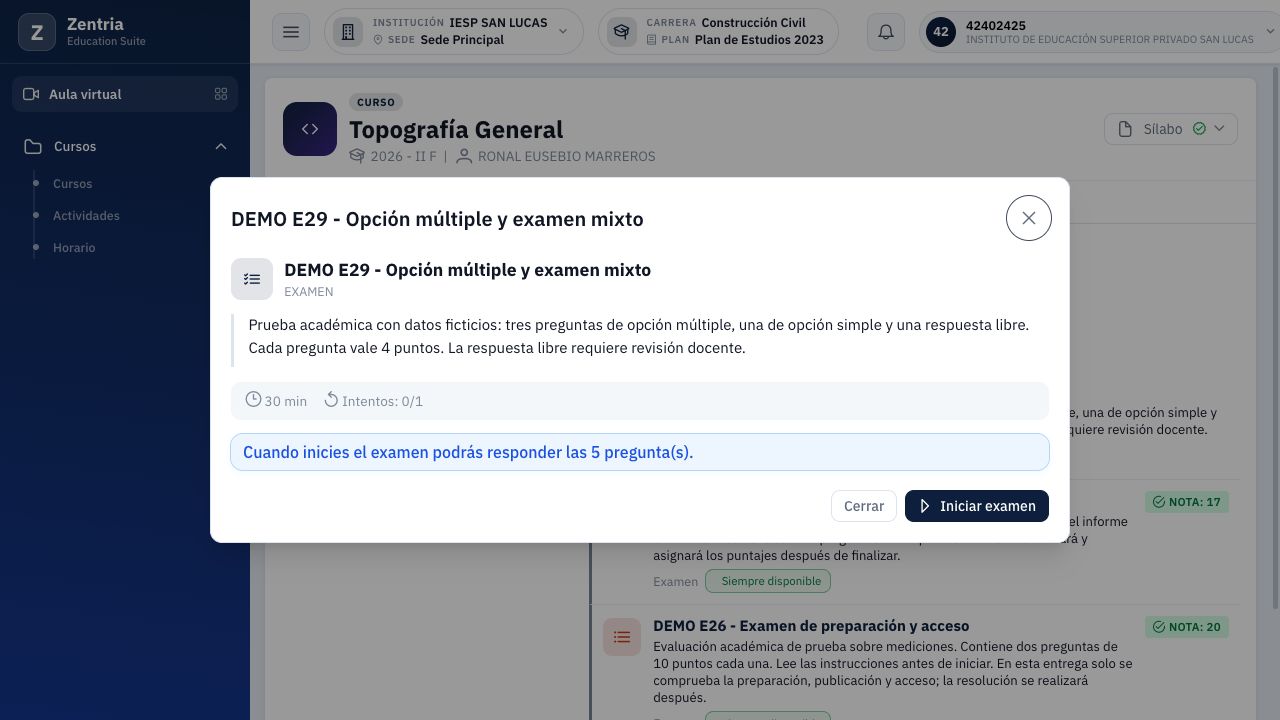The height and width of the screenshot is (720, 1280).
Task: Open the notifications bell
Action: click(886, 32)
